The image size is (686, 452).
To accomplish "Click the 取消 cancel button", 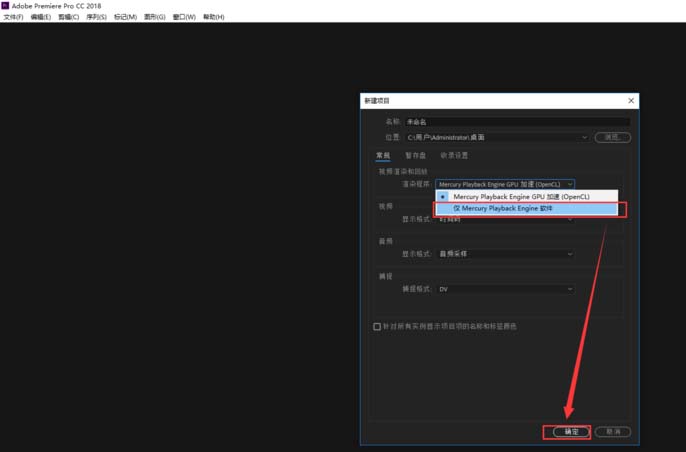I will [613, 432].
